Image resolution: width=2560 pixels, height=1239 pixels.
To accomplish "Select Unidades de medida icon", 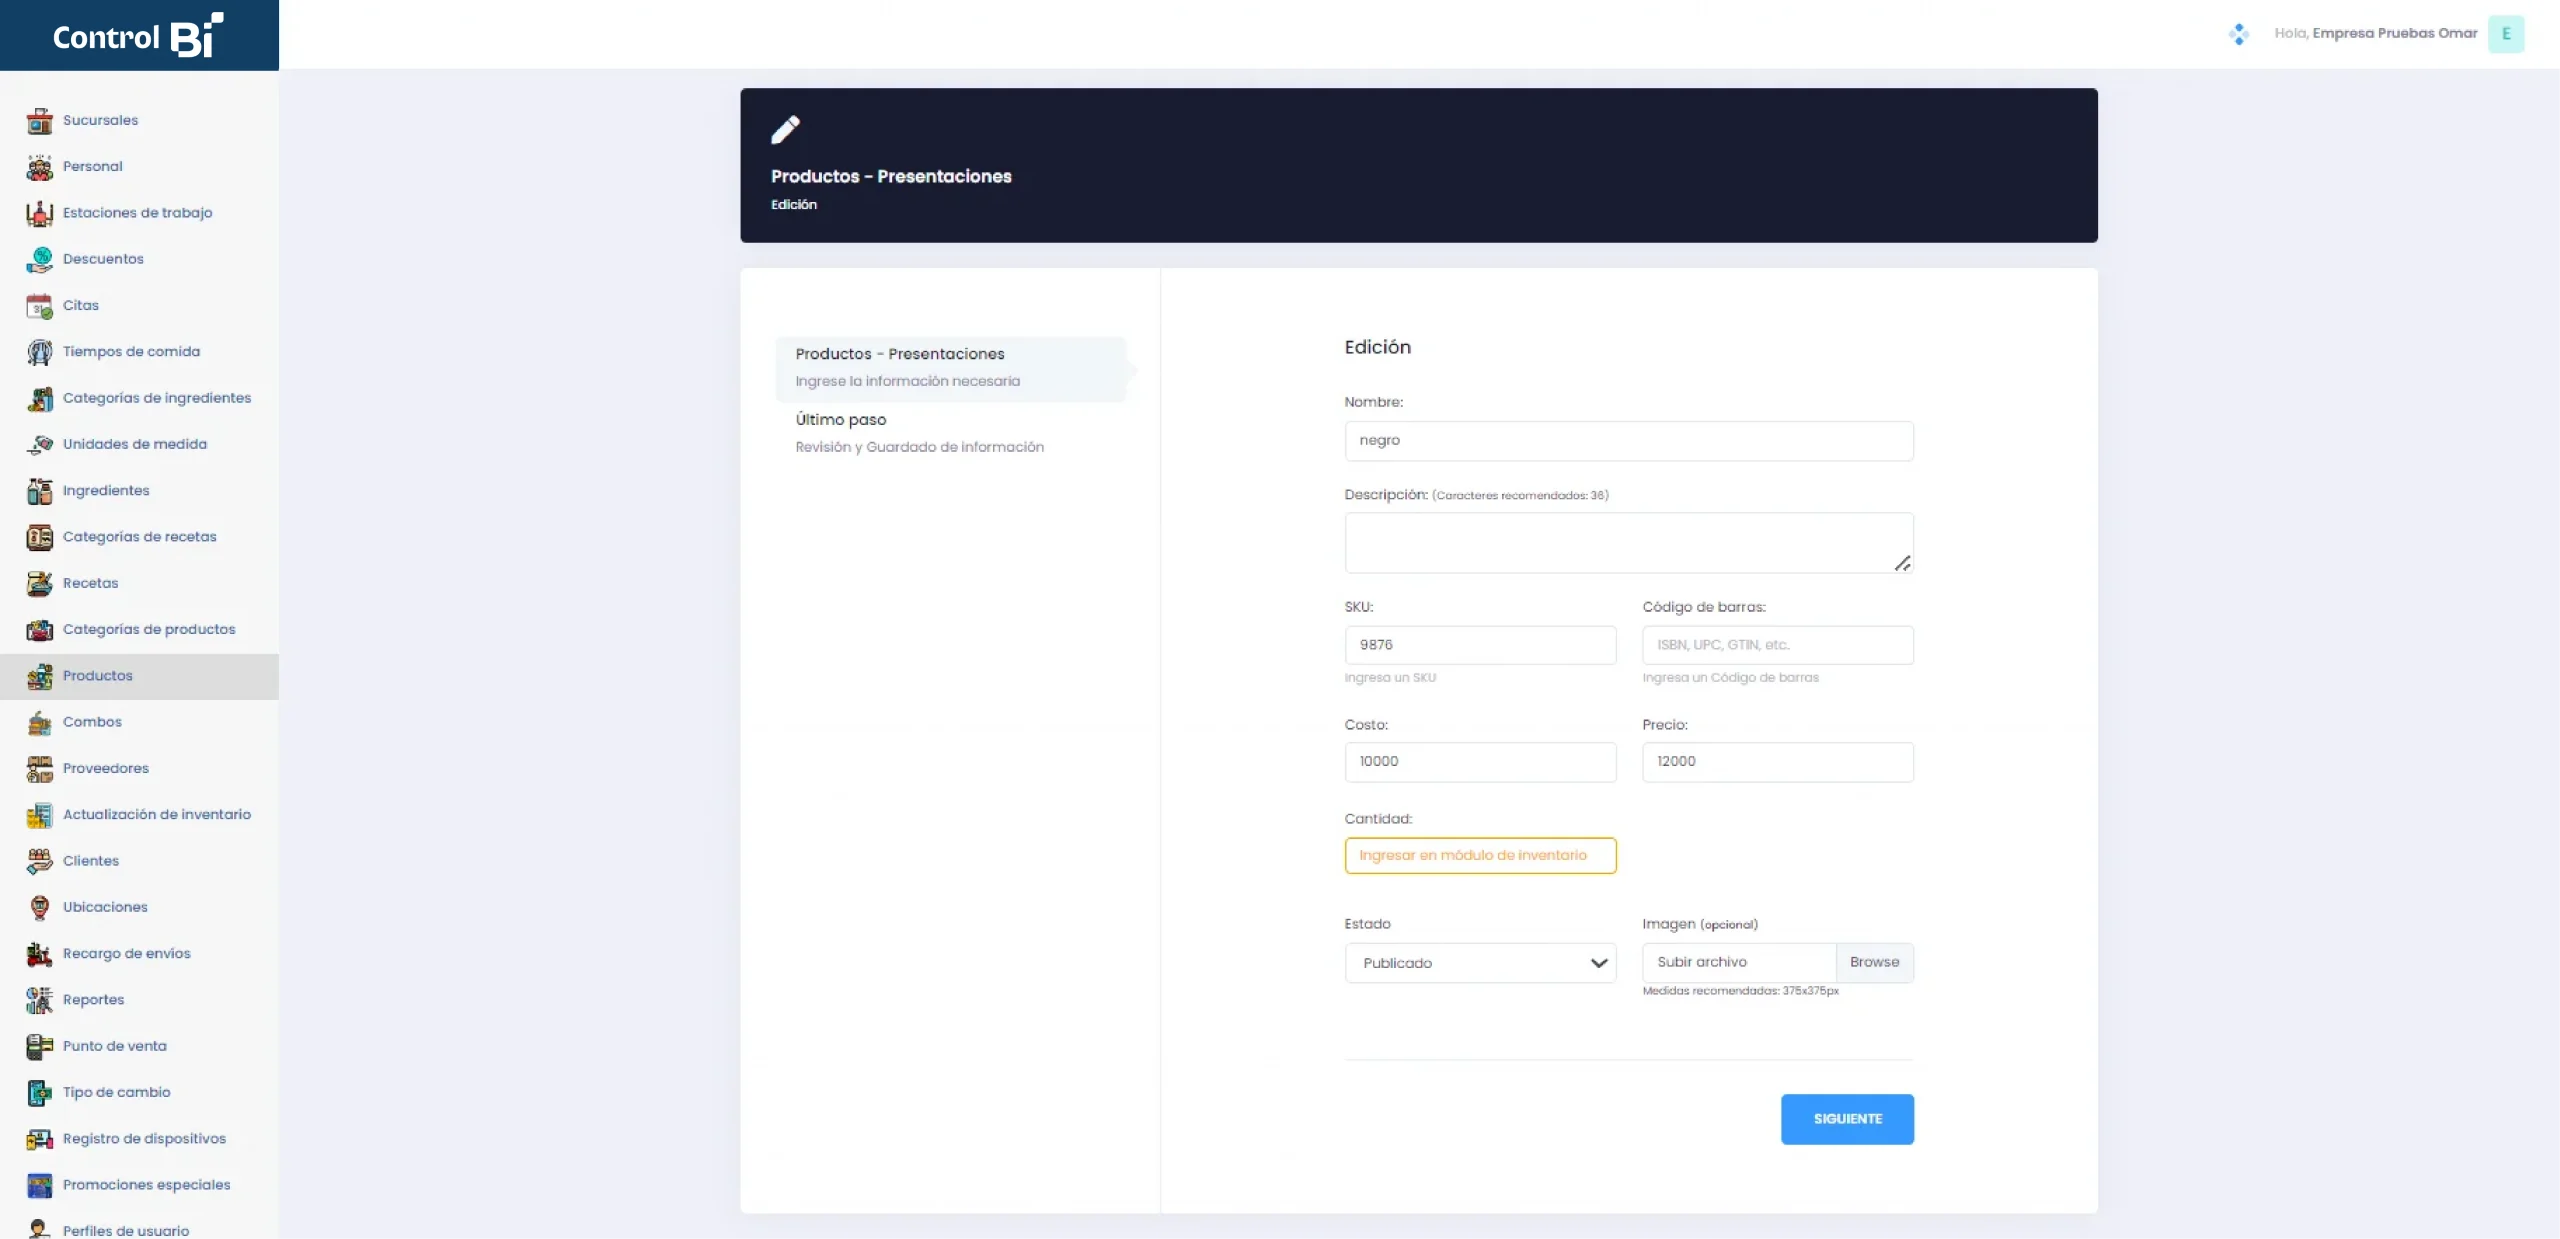I will click(x=39, y=445).
